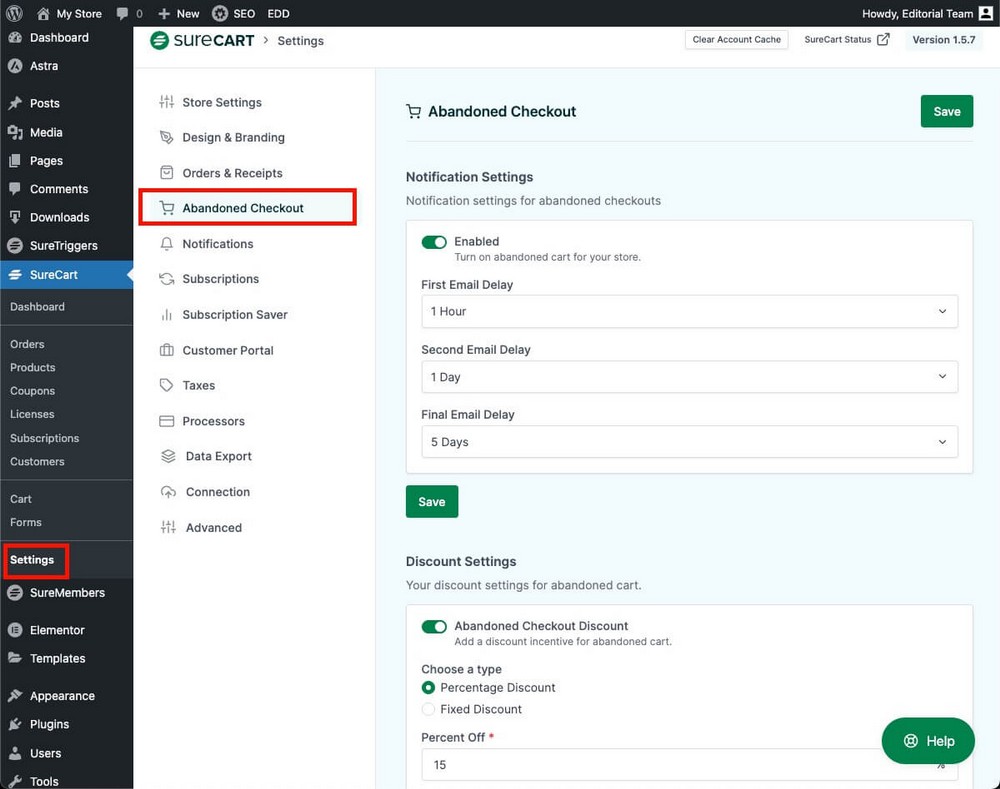
Task: Click the Notifications bell icon
Action: [167, 244]
